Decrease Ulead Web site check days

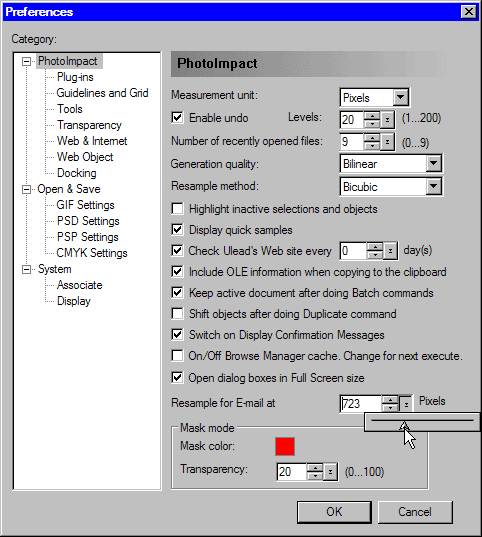click(x=375, y=255)
